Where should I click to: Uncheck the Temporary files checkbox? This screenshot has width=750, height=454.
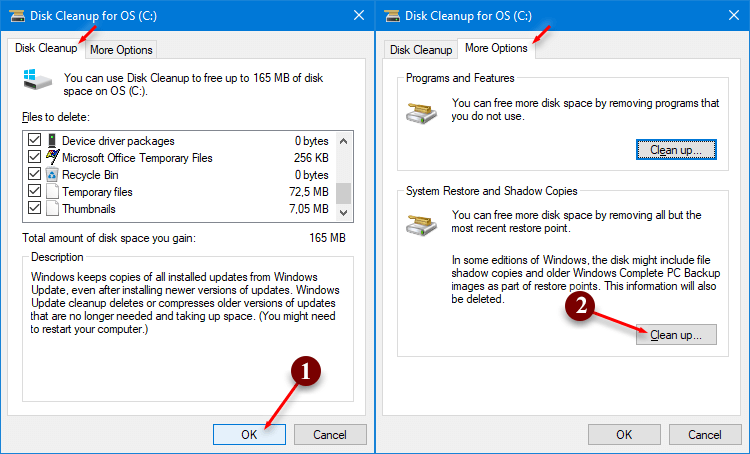34,191
